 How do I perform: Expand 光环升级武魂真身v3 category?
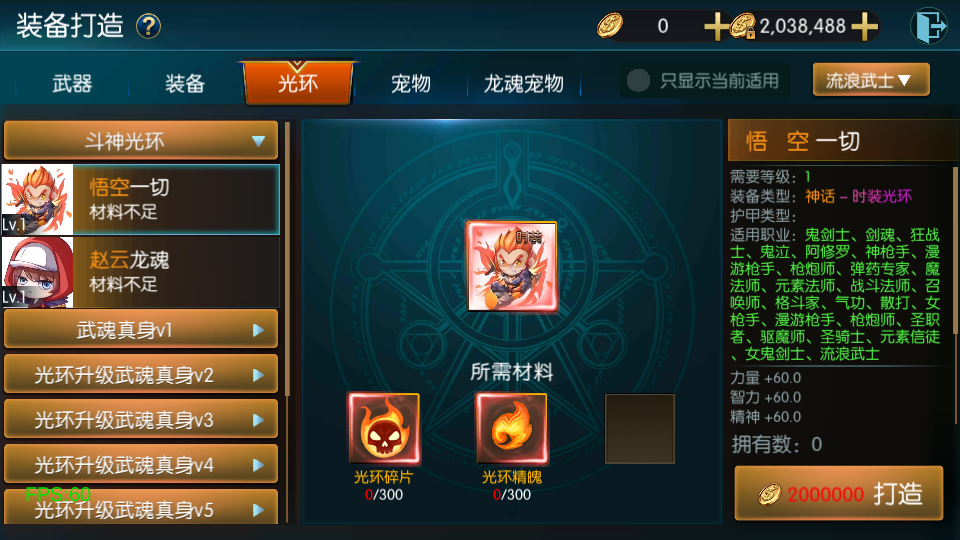[x=141, y=420]
